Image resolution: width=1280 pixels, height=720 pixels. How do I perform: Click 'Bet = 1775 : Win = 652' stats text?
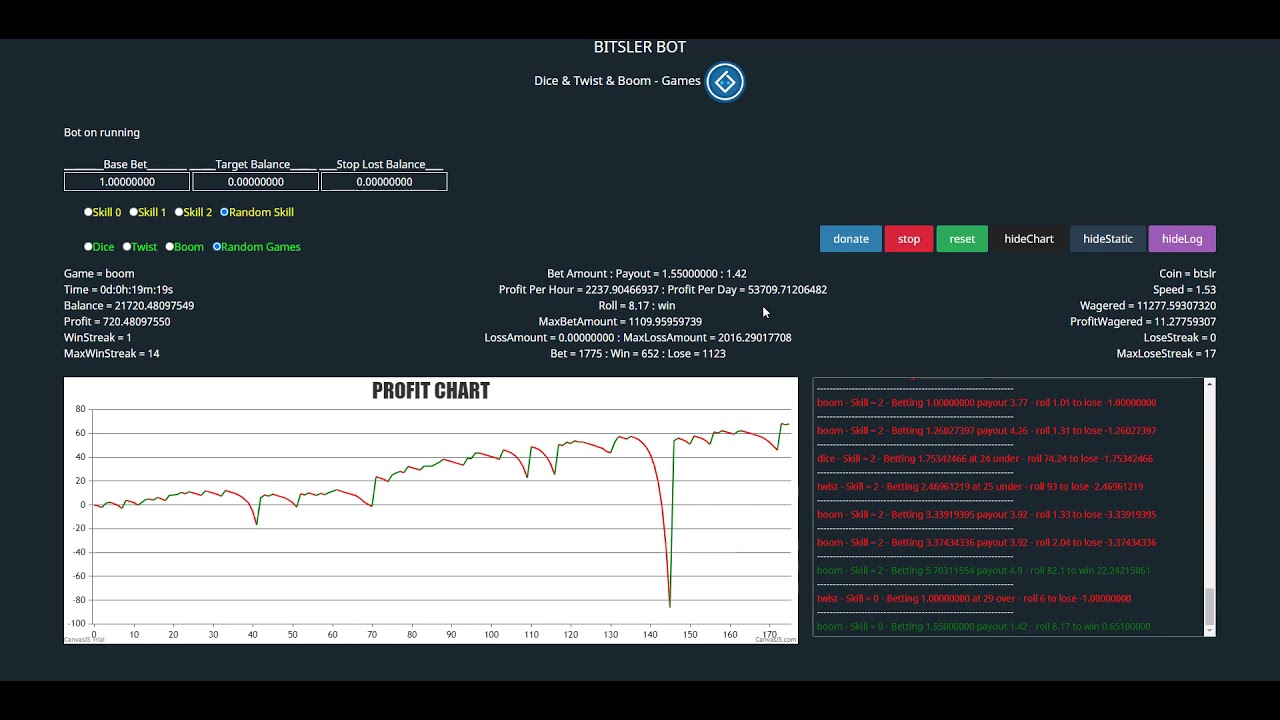[638, 353]
